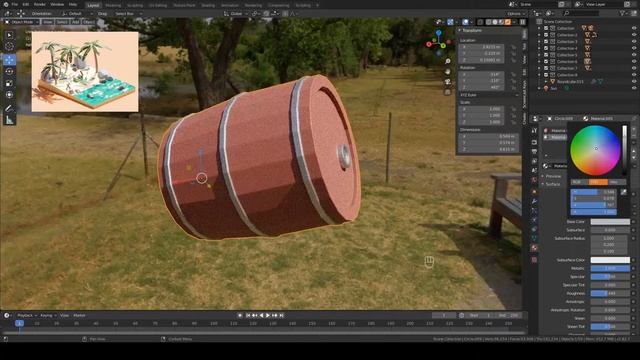Switch to the Modeling workspace tab
The width and height of the screenshot is (640, 360).
pos(113,5)
